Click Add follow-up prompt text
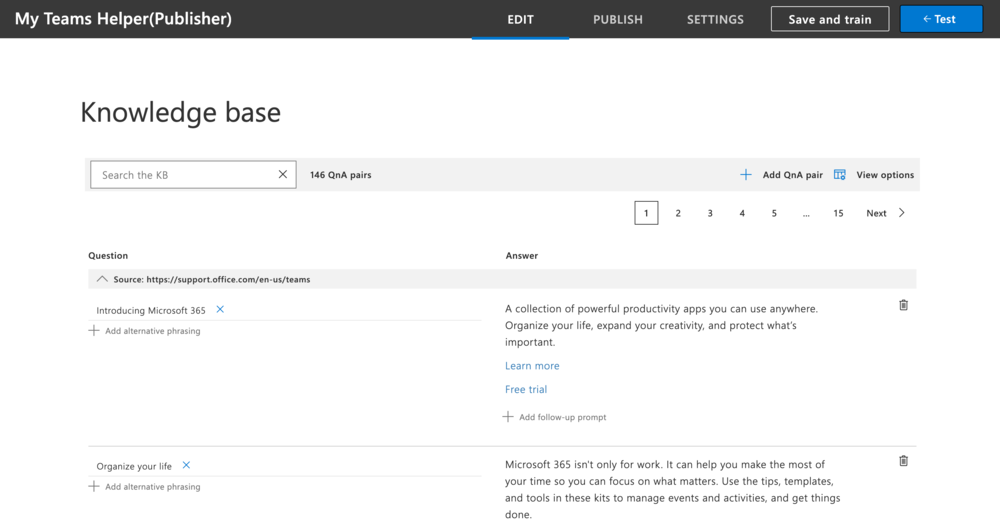This screenshot has width=1000, height=530. point(562,417)
